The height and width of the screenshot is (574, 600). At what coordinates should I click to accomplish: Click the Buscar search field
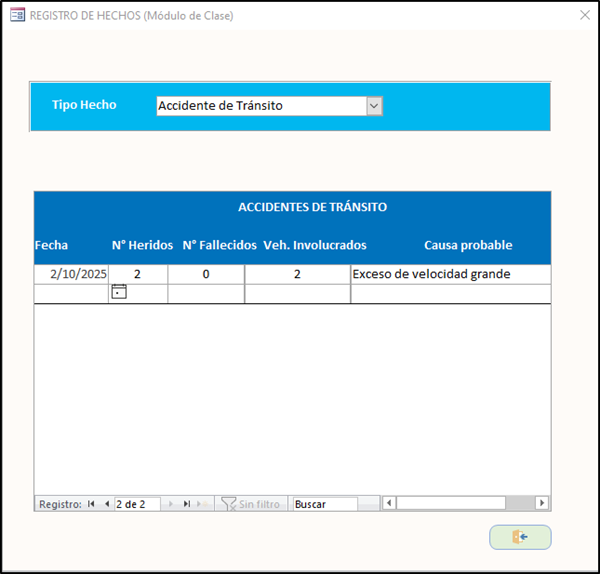(x=324, y=504)
